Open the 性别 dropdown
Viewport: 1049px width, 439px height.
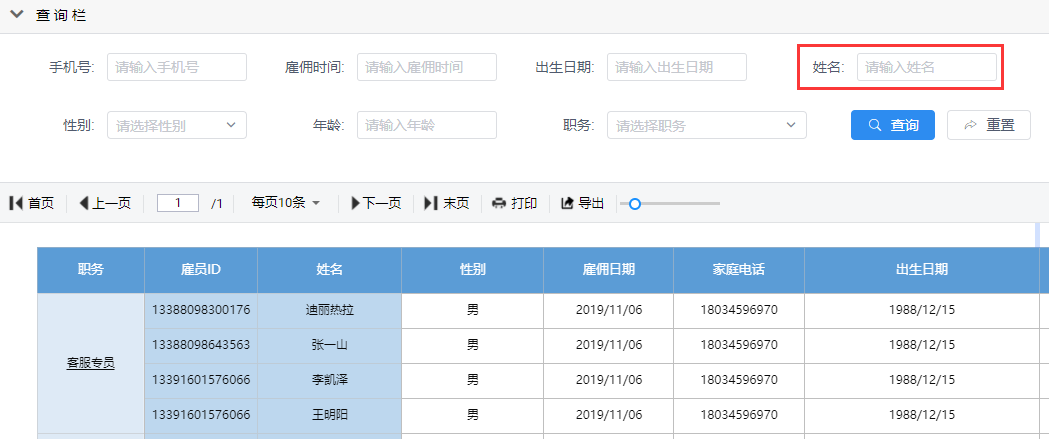(x=177, y=125)
